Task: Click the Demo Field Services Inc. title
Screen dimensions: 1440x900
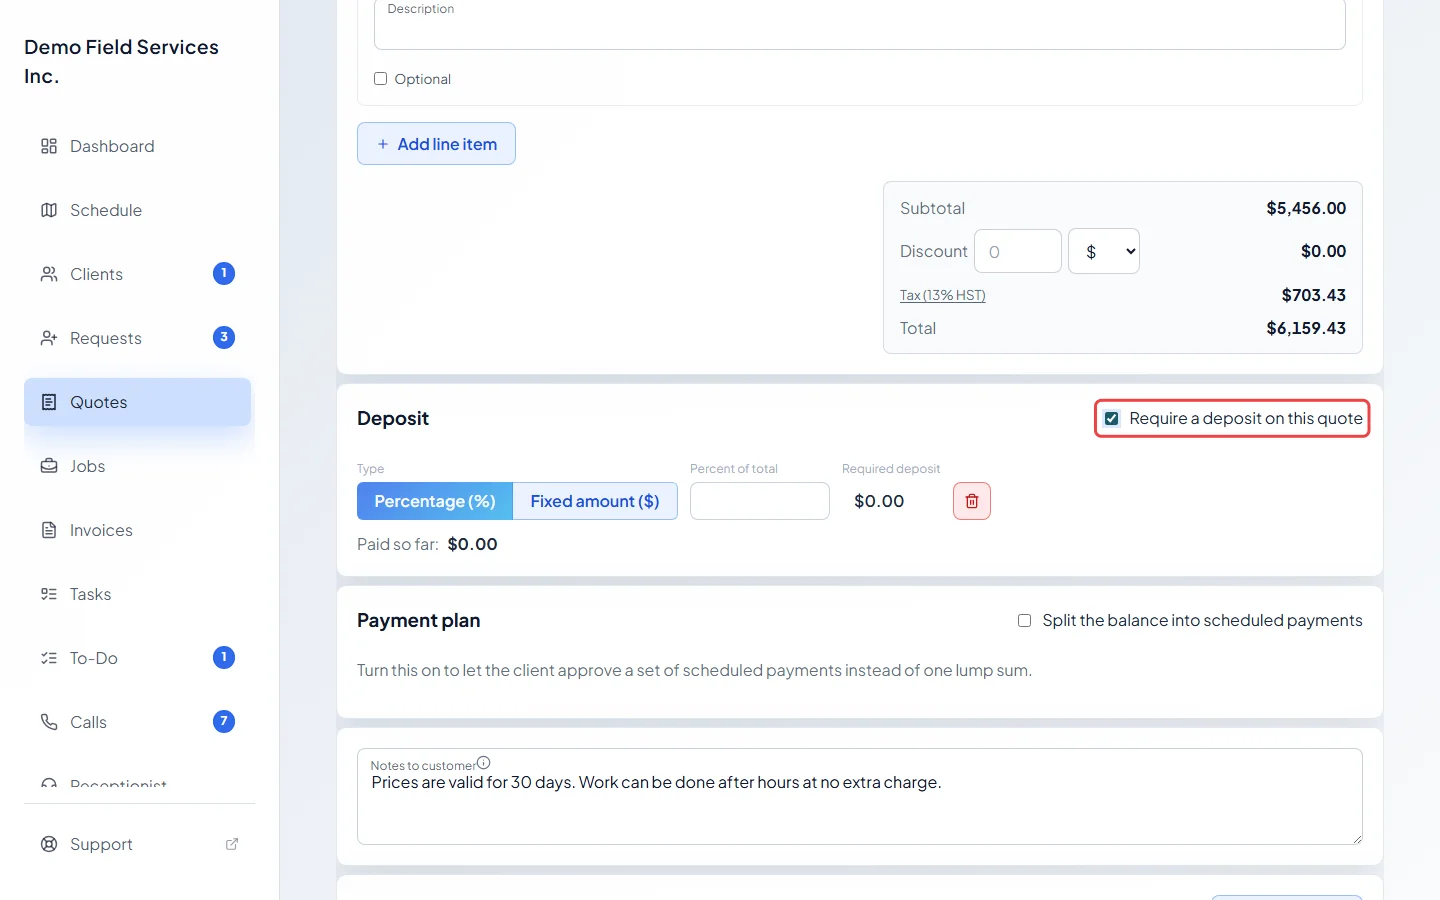Action: coord(121,61)
